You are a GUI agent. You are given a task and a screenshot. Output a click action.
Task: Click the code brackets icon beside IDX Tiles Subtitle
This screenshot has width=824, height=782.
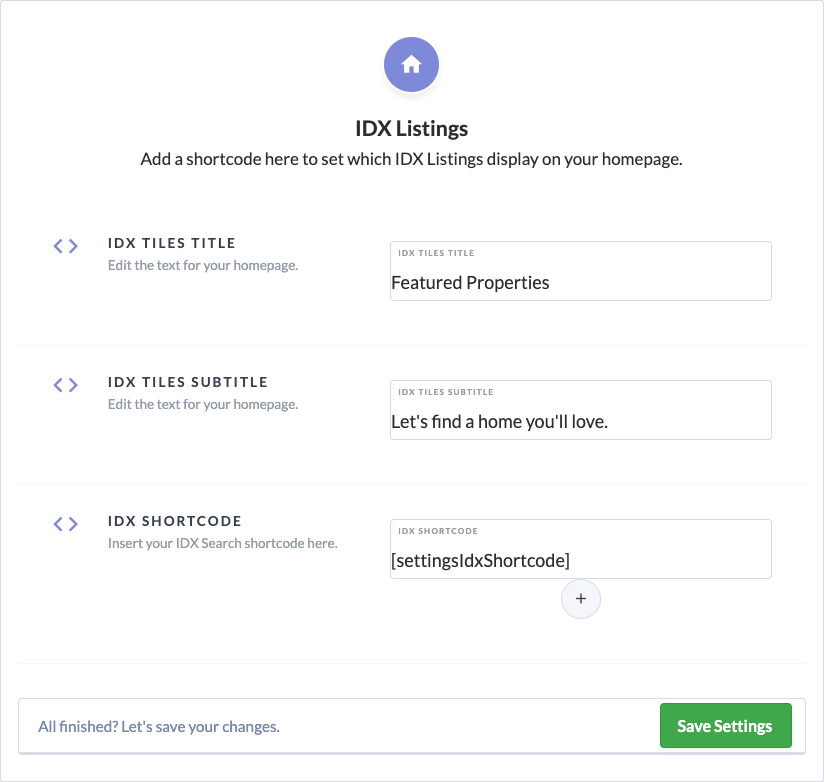(x=66, y=385)
